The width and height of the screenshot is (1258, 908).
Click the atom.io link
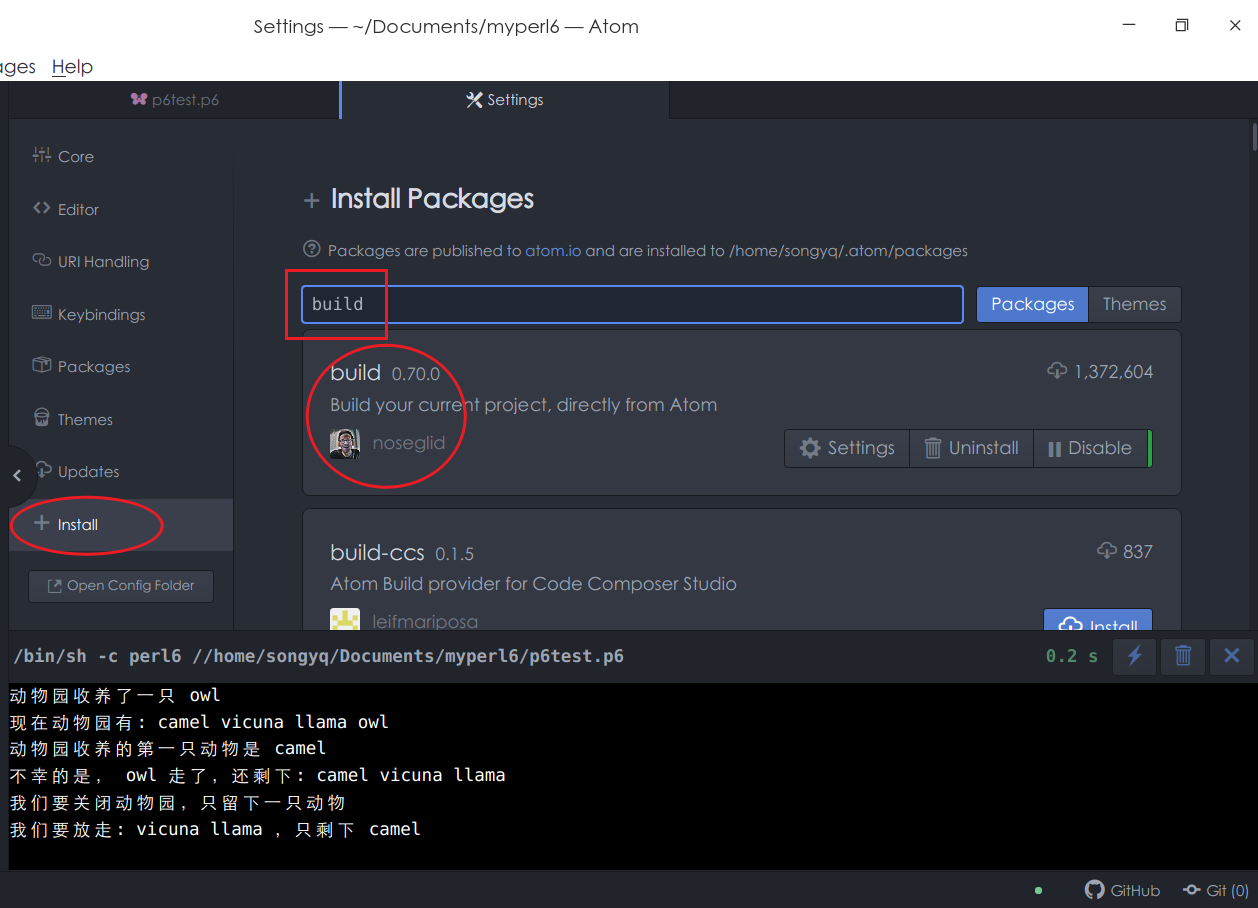[553, 251]
